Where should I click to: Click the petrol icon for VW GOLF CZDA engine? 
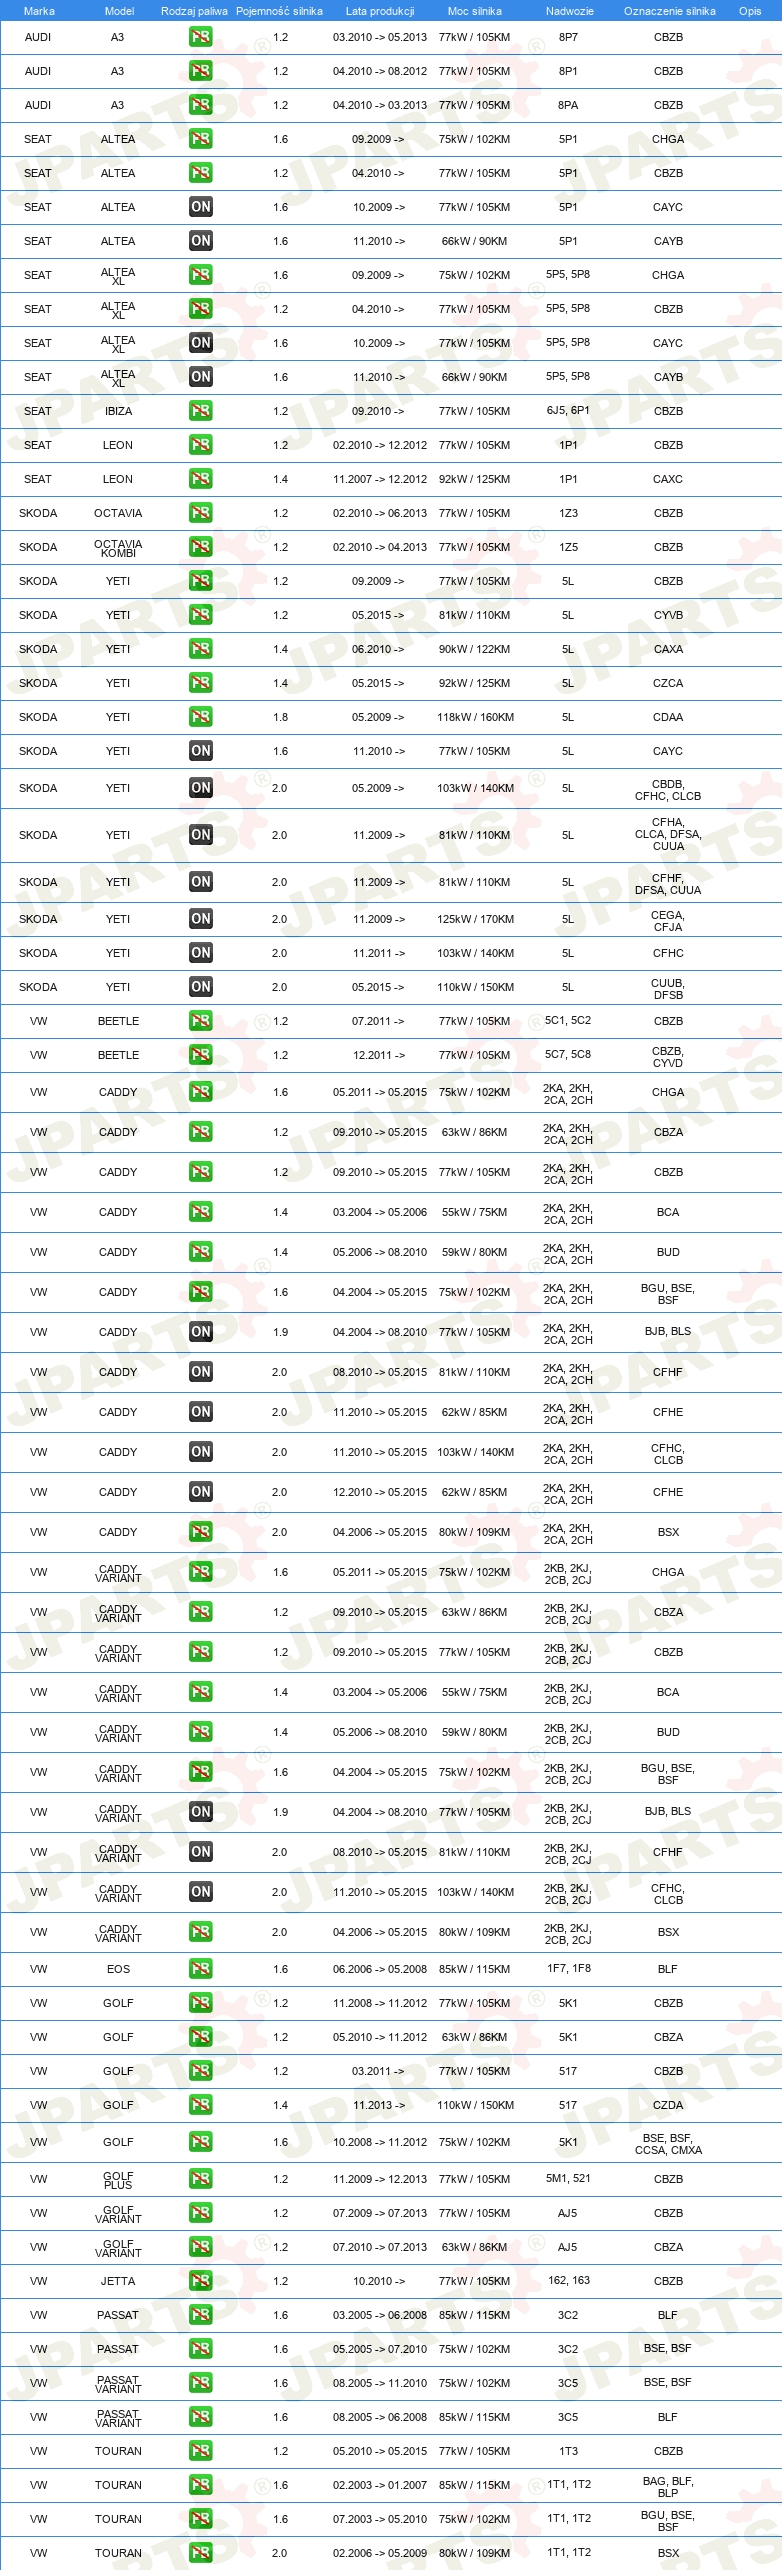pos(201,2105)
